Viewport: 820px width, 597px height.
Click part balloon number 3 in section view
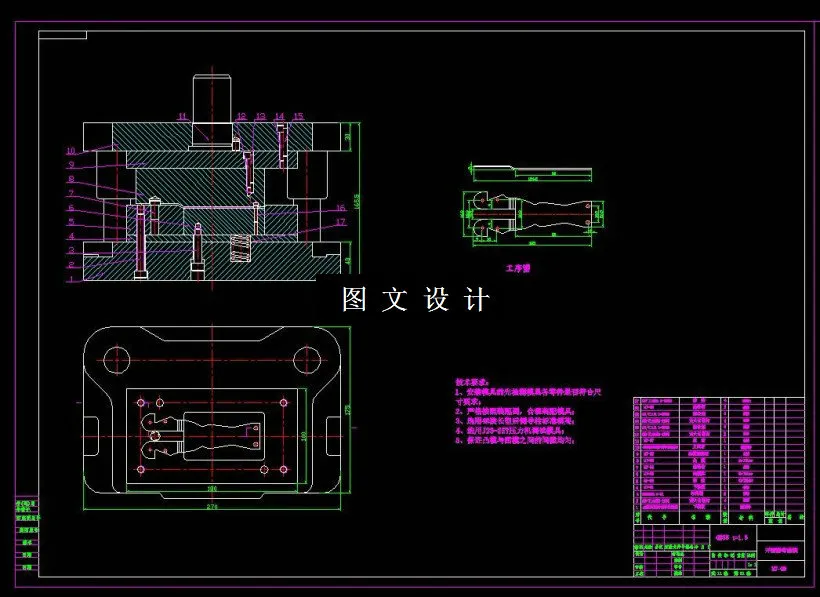71,251
